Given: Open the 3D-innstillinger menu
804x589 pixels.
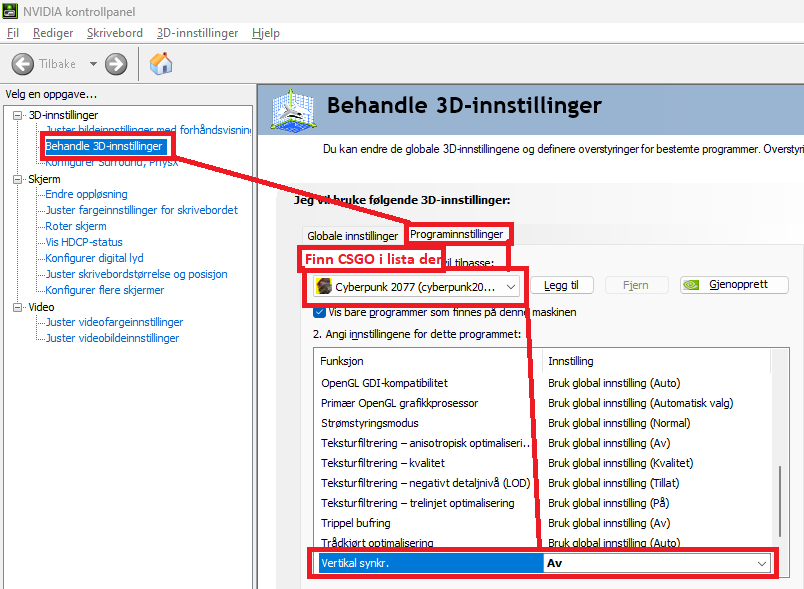Looking at the screenshot, I should pyautogui.click(x=197, y=33).
